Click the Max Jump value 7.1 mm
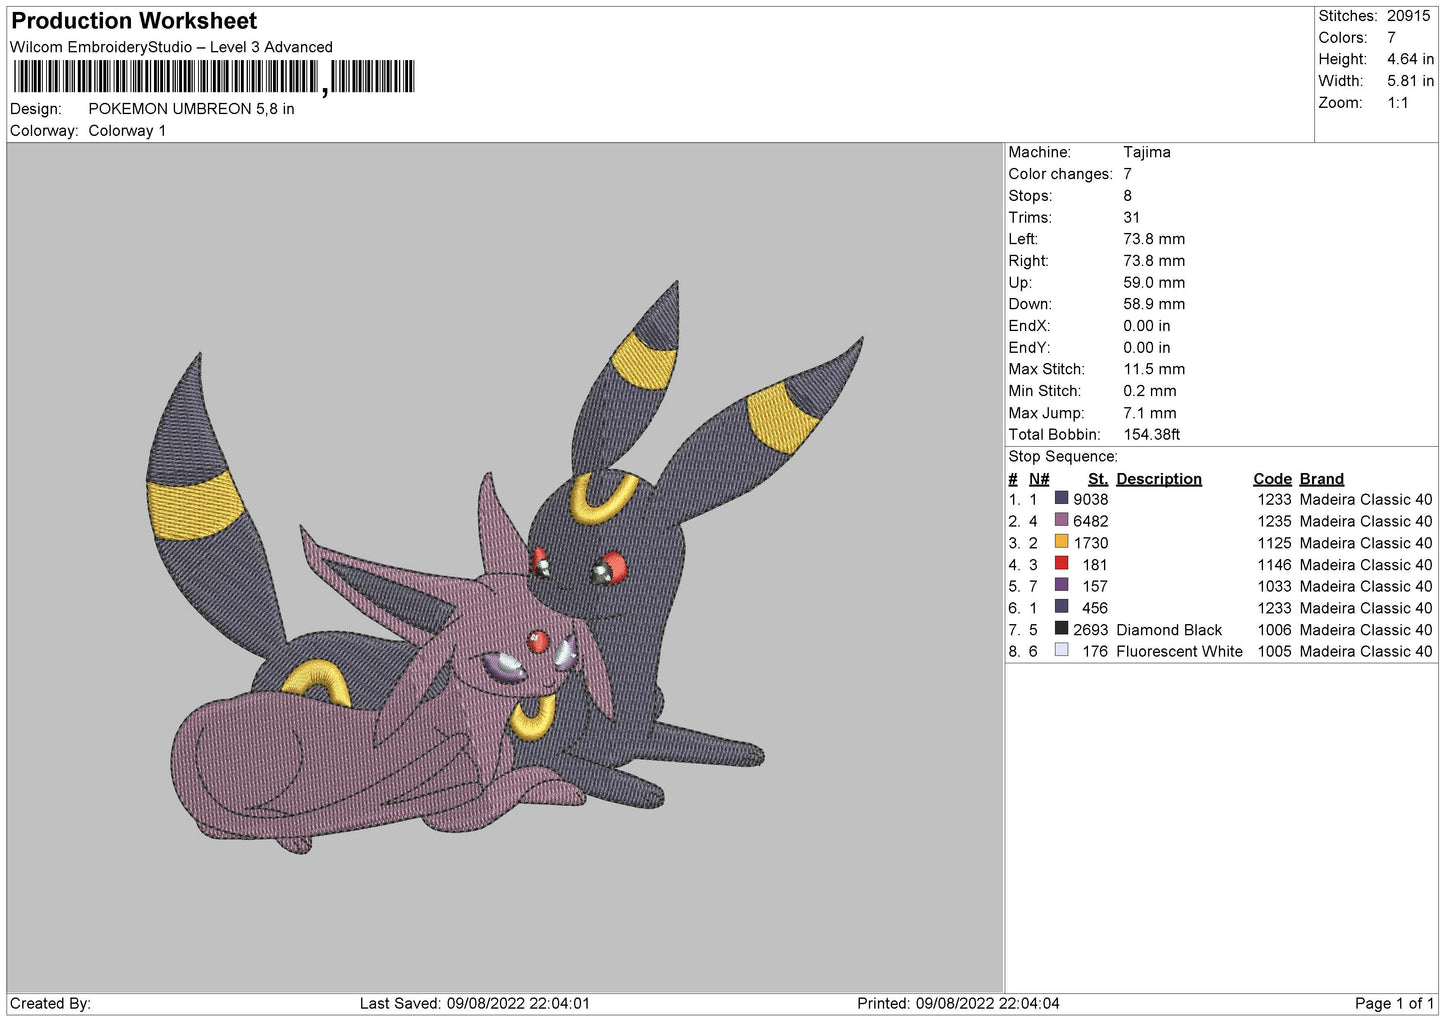 pos(1150,413)
